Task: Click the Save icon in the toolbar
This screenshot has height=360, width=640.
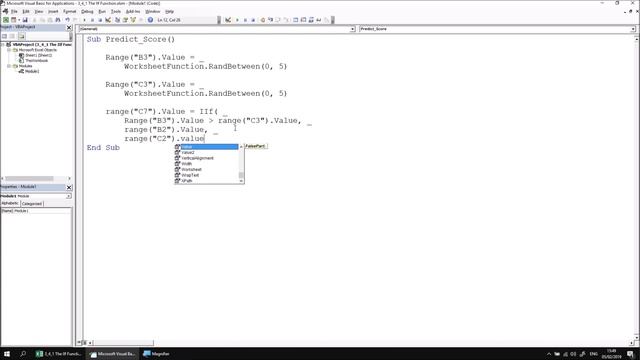Action: (25, 20)
